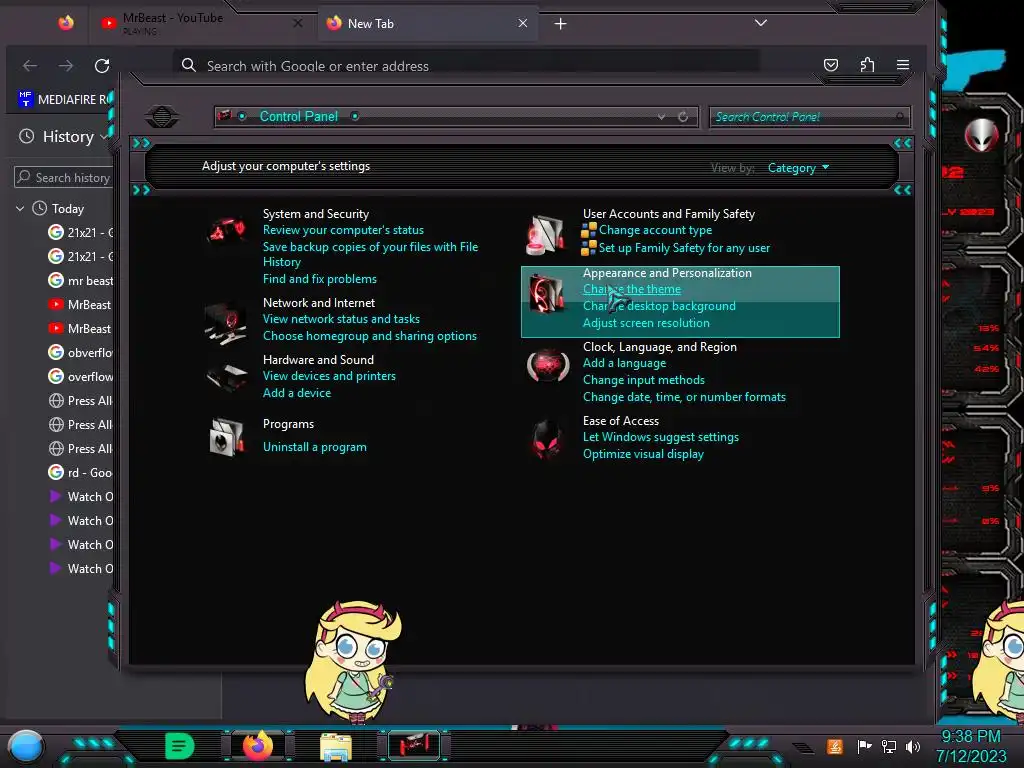The width and height of the screenshot is (1024, 768).
Task: Click Change date, time, or number formats
Action: pos(684,396)
